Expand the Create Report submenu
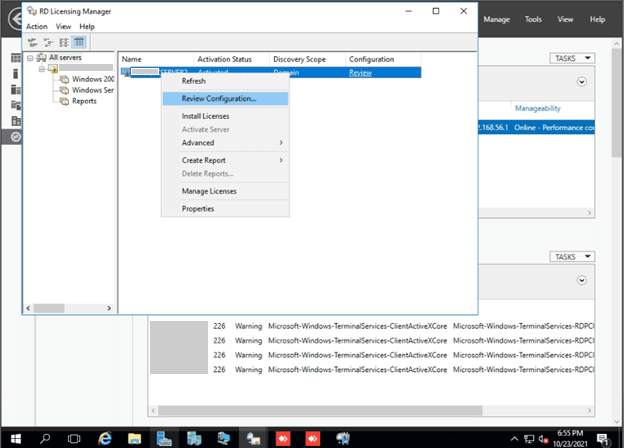Viewport: 624px width, 448px height. [x=225, y=160]
